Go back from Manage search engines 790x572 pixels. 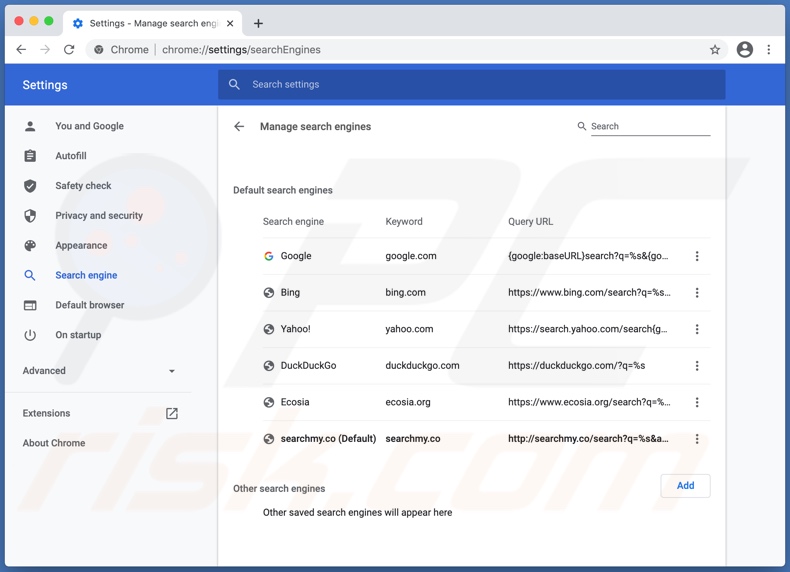click(239, 126)
